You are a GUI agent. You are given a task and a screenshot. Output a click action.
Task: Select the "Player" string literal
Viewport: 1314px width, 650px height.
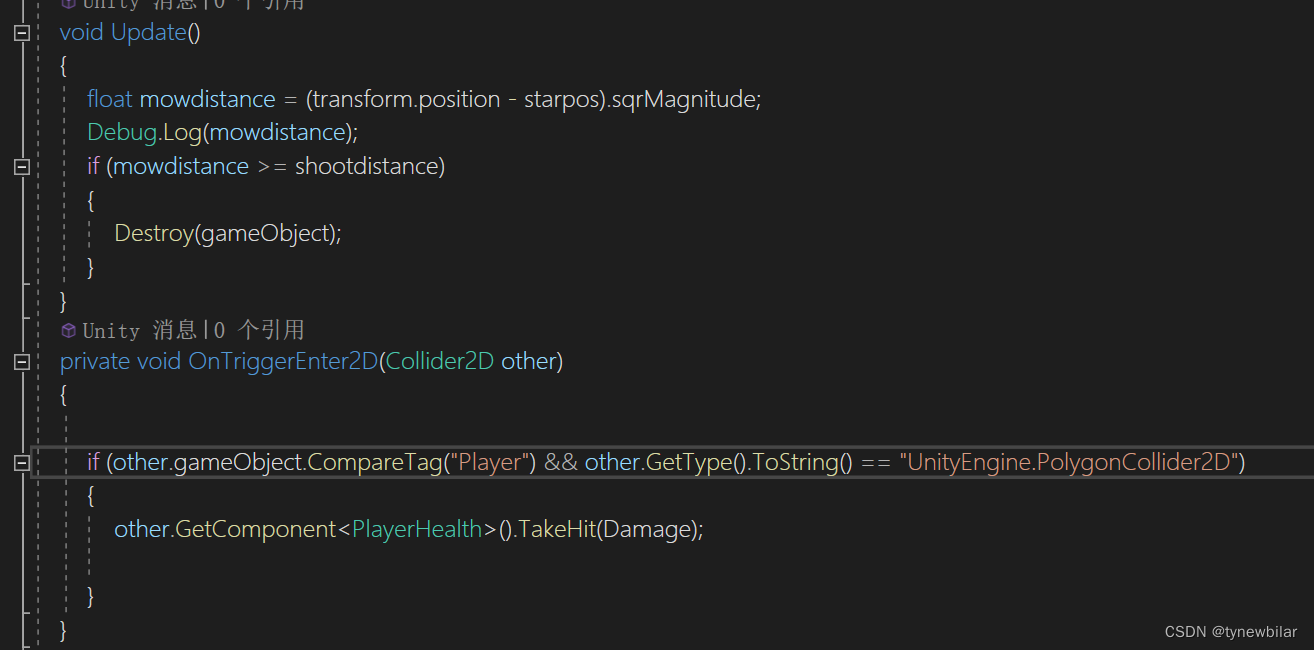point(492,462)
